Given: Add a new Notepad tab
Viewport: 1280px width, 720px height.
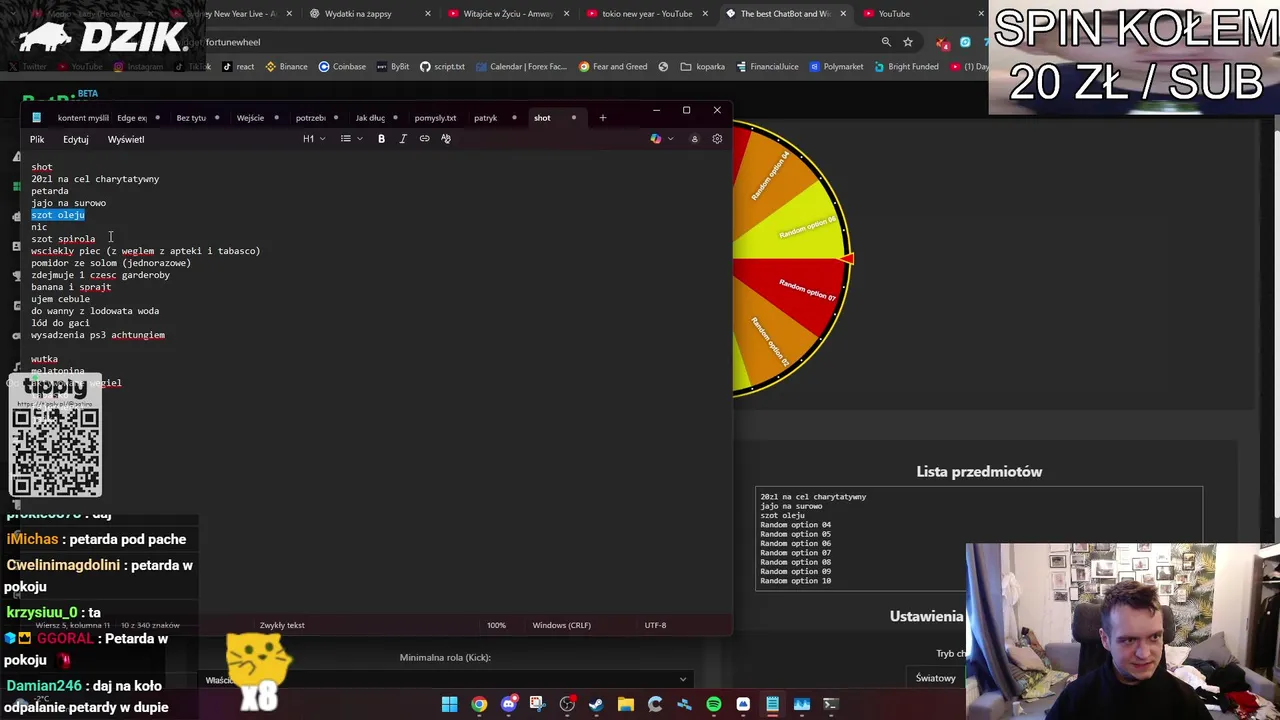Looking at the screenshot, I should 602,118.
